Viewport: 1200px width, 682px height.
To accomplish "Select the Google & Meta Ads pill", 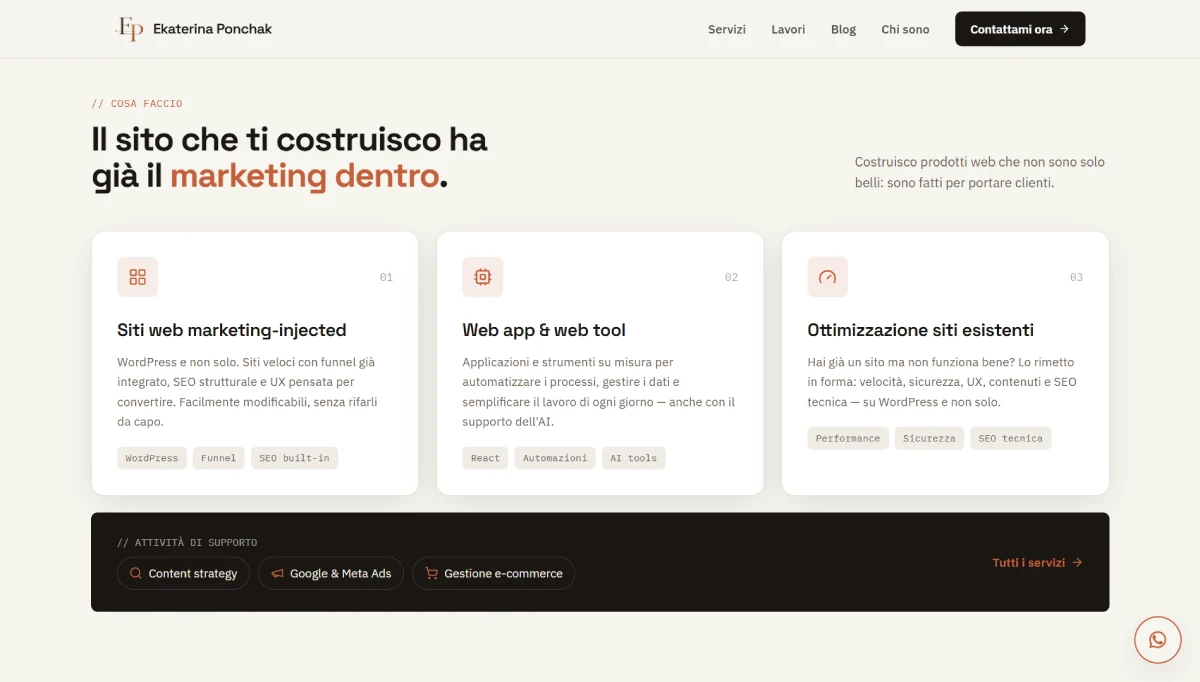I will click(x=331, y=573).
